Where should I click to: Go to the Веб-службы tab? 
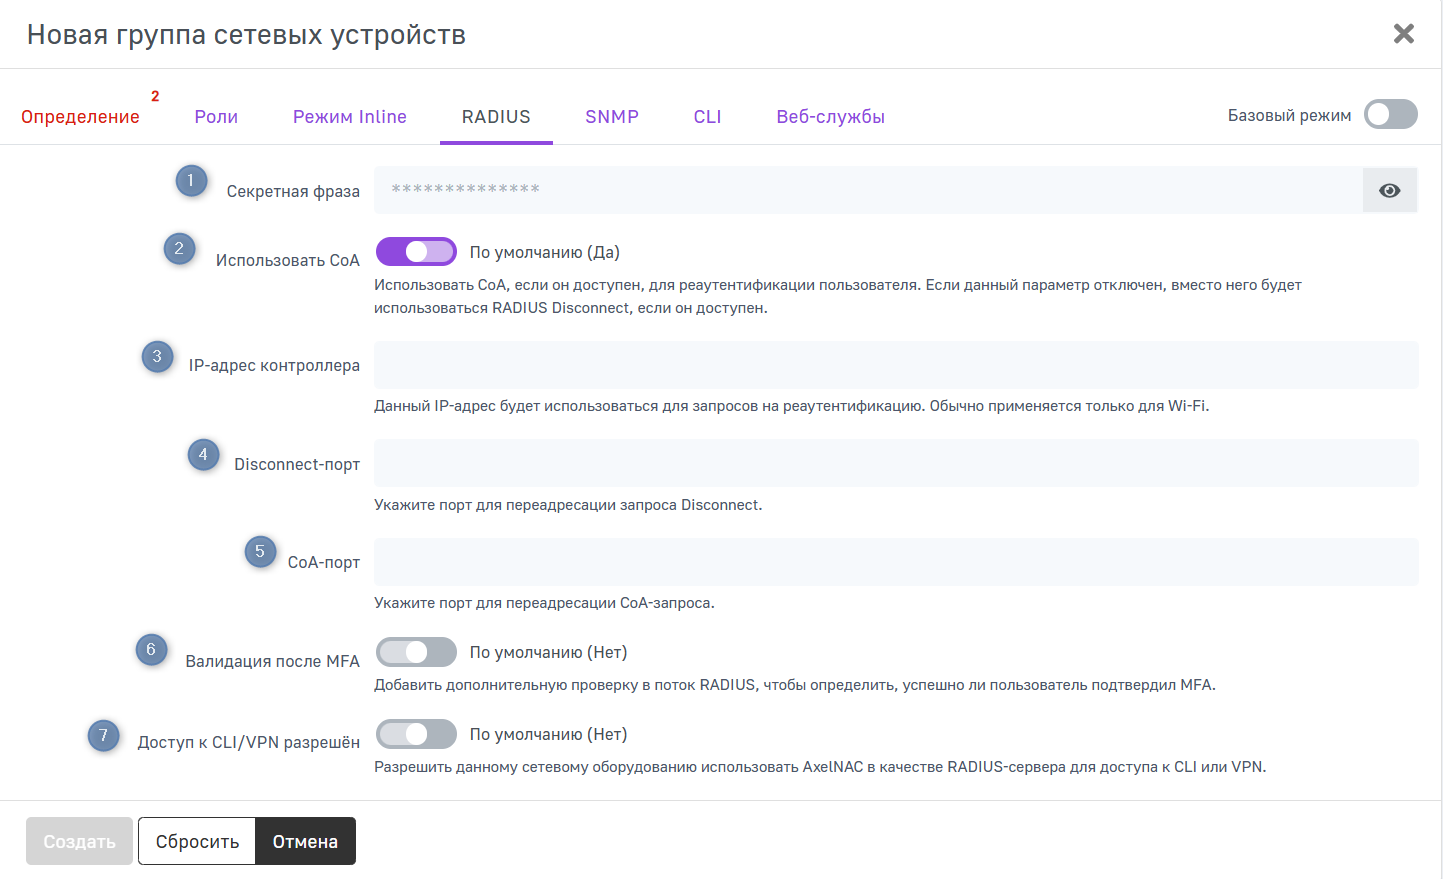[x=830, y=117]
